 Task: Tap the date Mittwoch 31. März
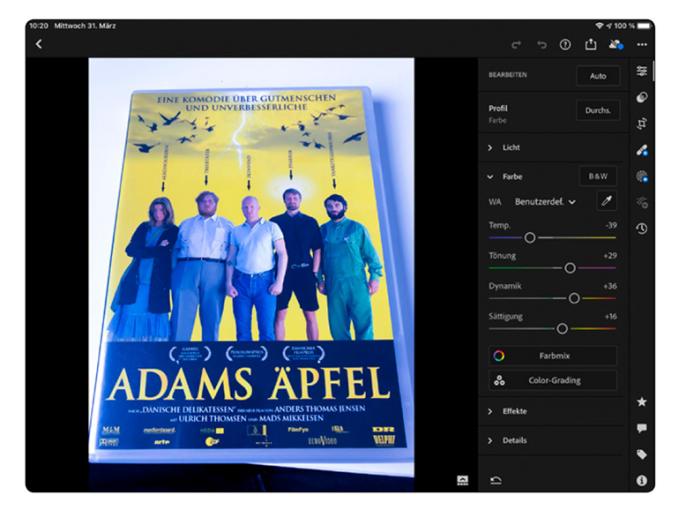85,26
